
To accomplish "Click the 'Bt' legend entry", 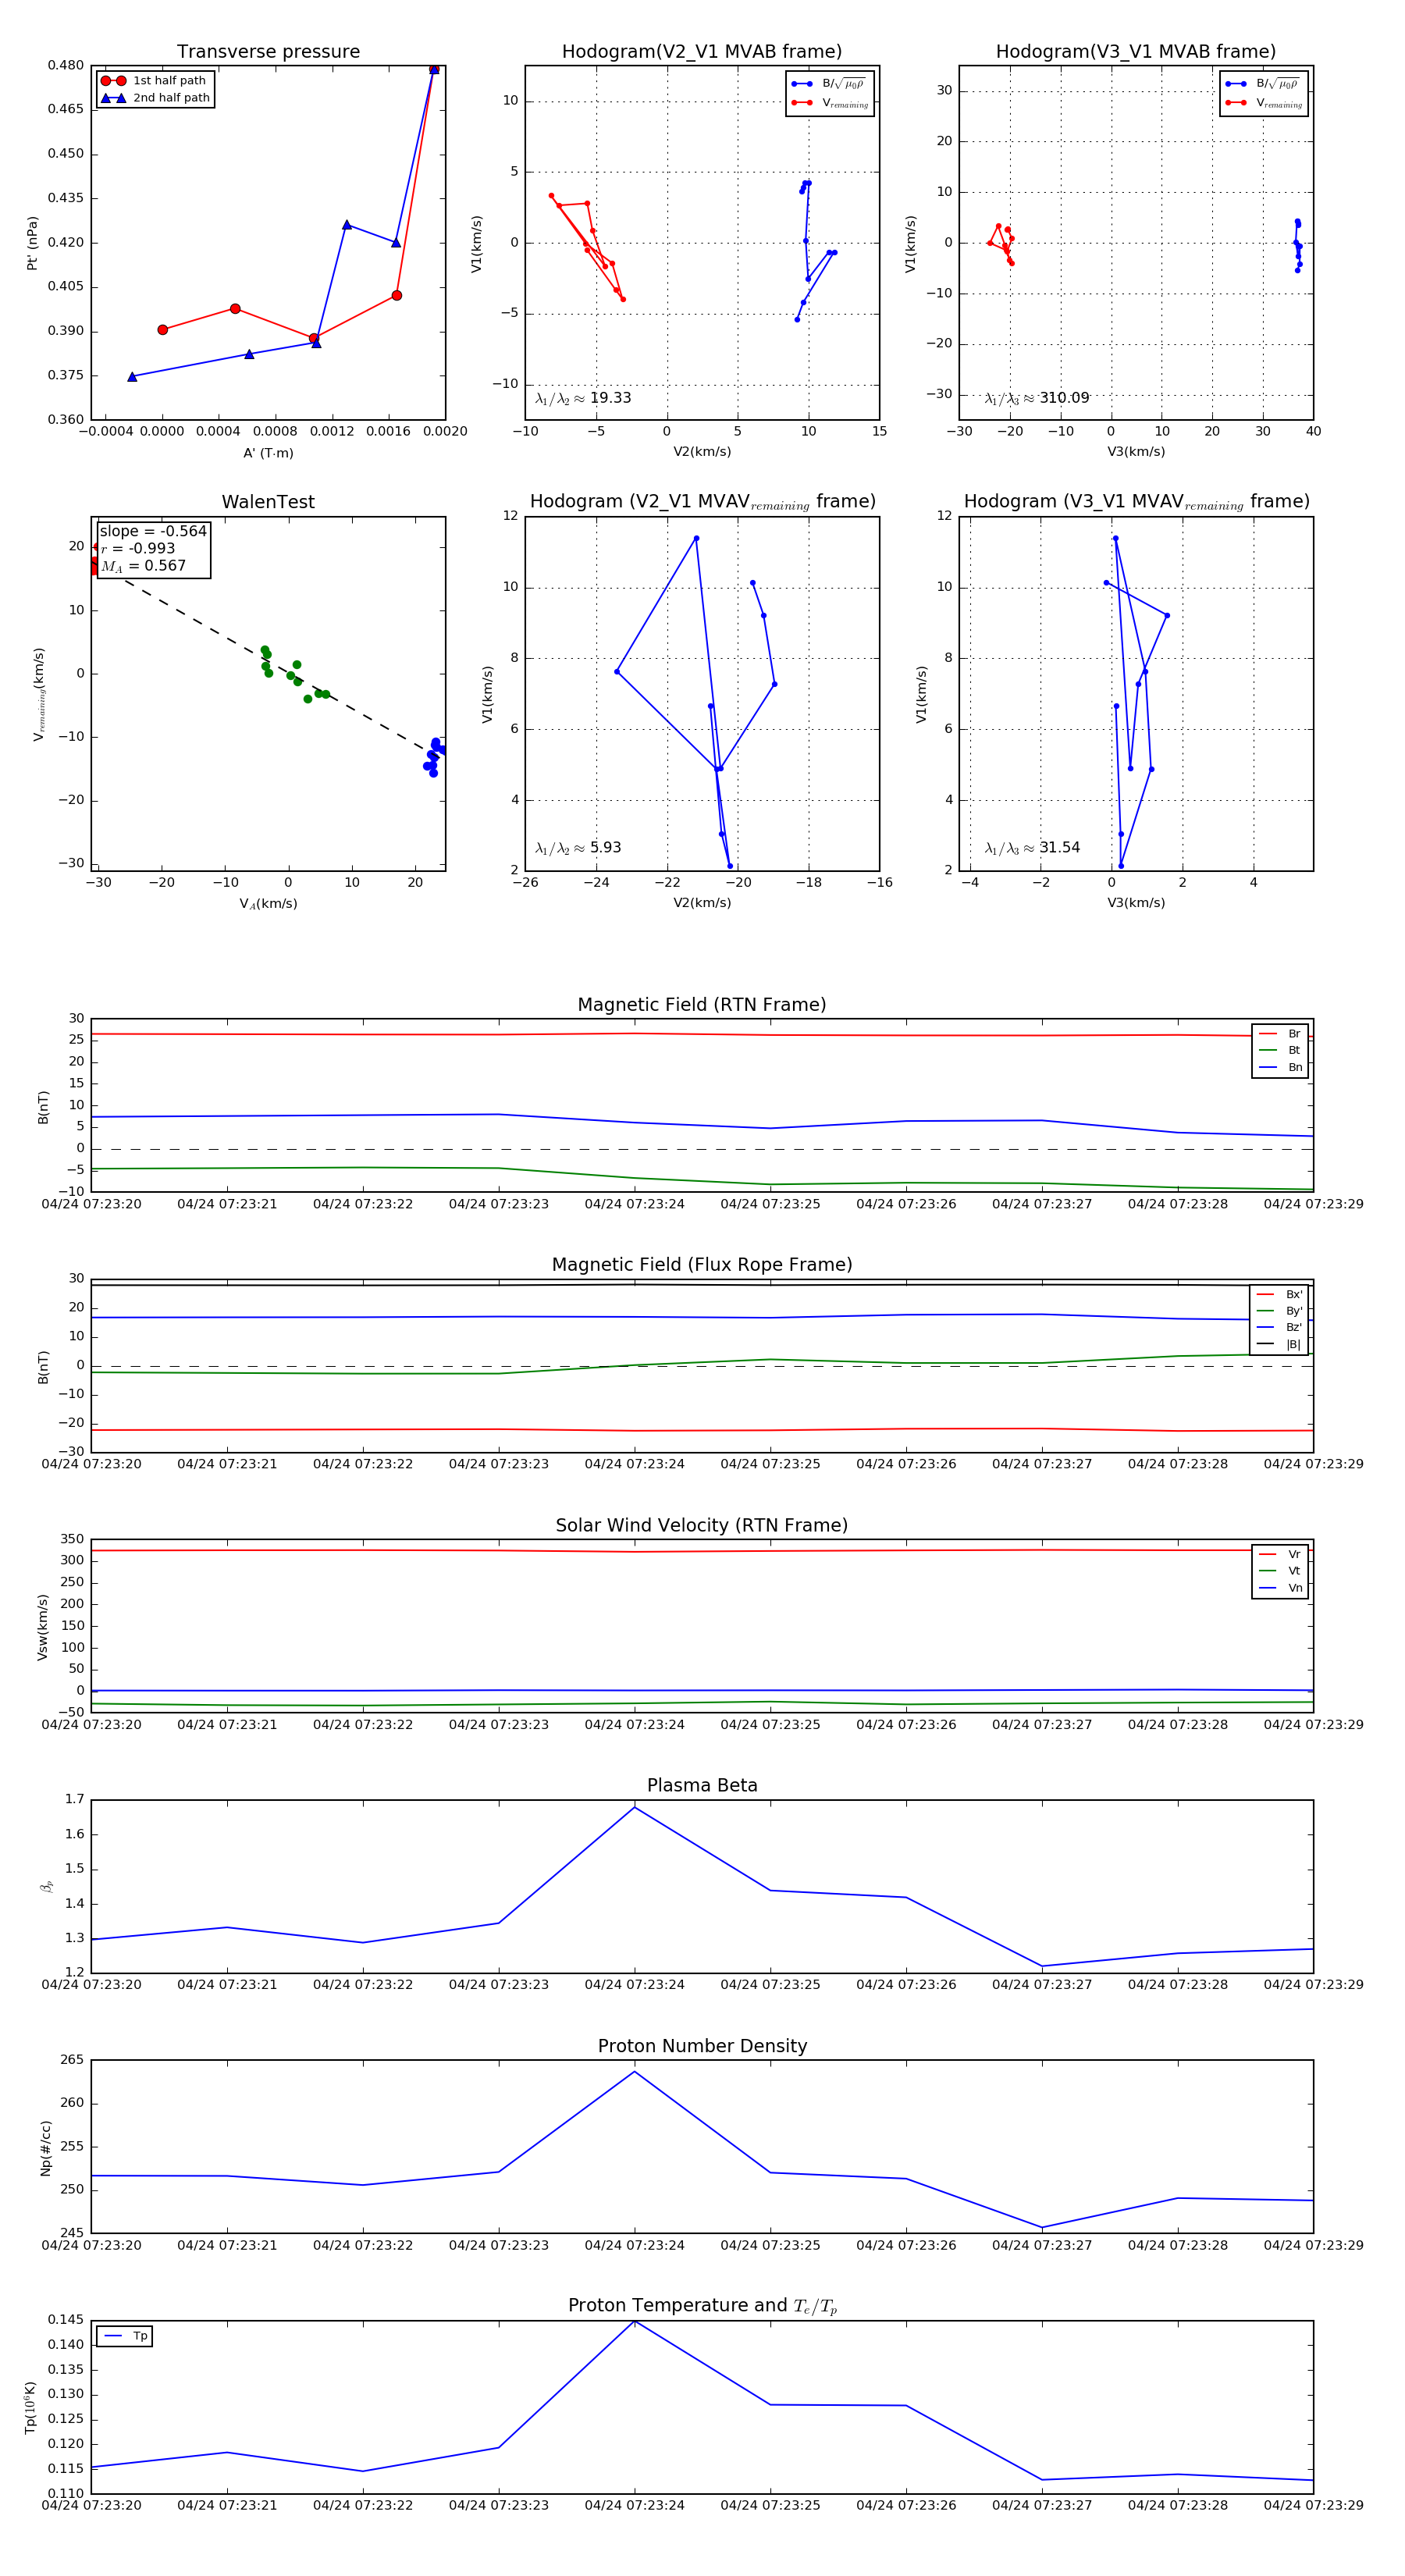I will pyautogui.click(x=1280, y=1051).
